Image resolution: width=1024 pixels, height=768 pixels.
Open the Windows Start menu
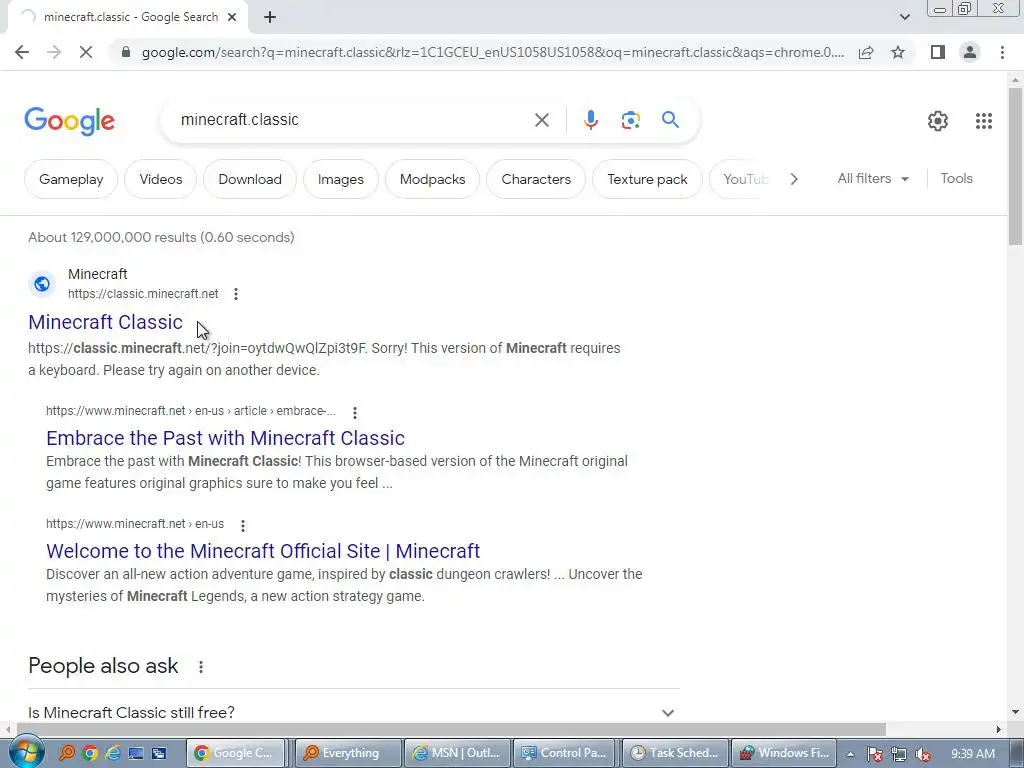pos(26,752)
